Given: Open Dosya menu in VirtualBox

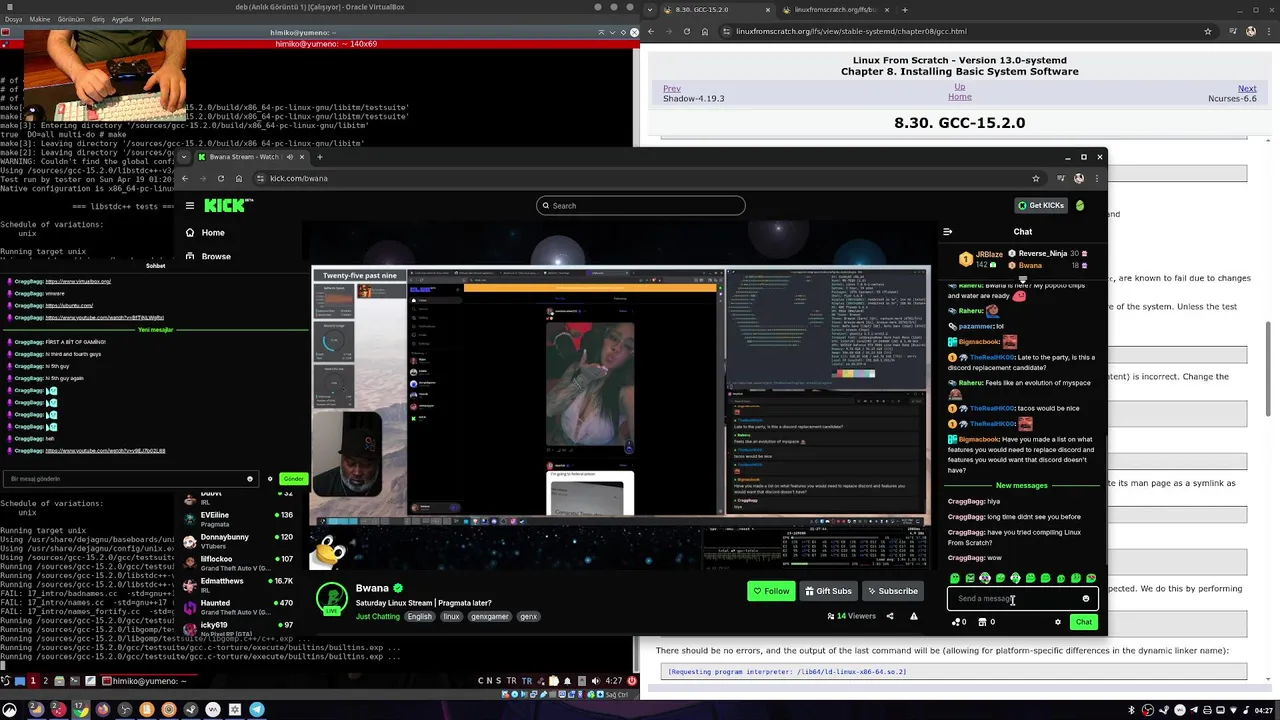Looking at the screenshot, I should [x=13, y=19].
